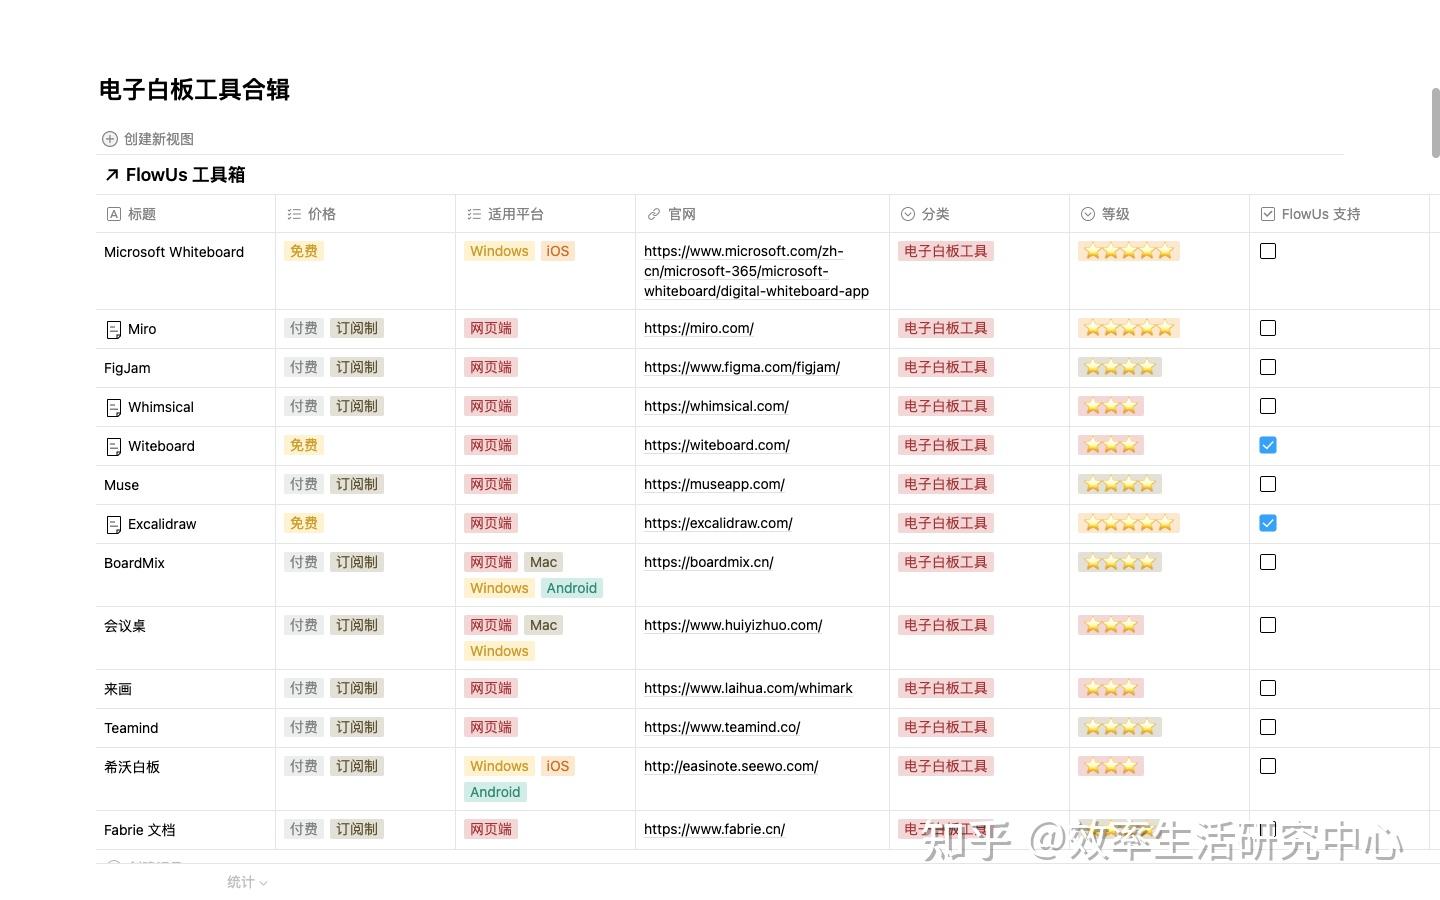The width and height of the screenshot is (1440, 900).
Task: Open the witeboard.com link
Action: (717, 445)
